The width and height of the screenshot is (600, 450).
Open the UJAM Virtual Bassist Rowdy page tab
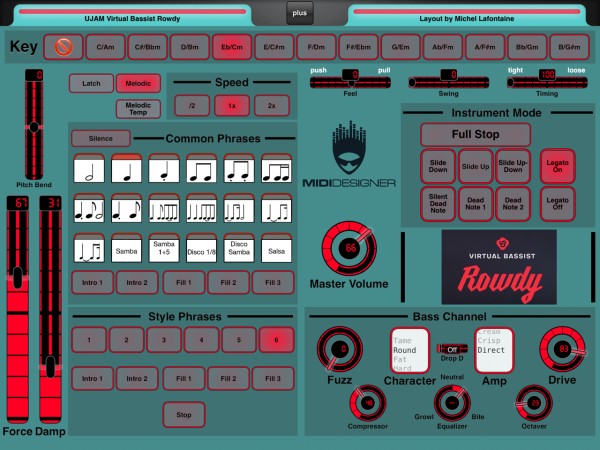pyautogui.click(x=132, y=16)
